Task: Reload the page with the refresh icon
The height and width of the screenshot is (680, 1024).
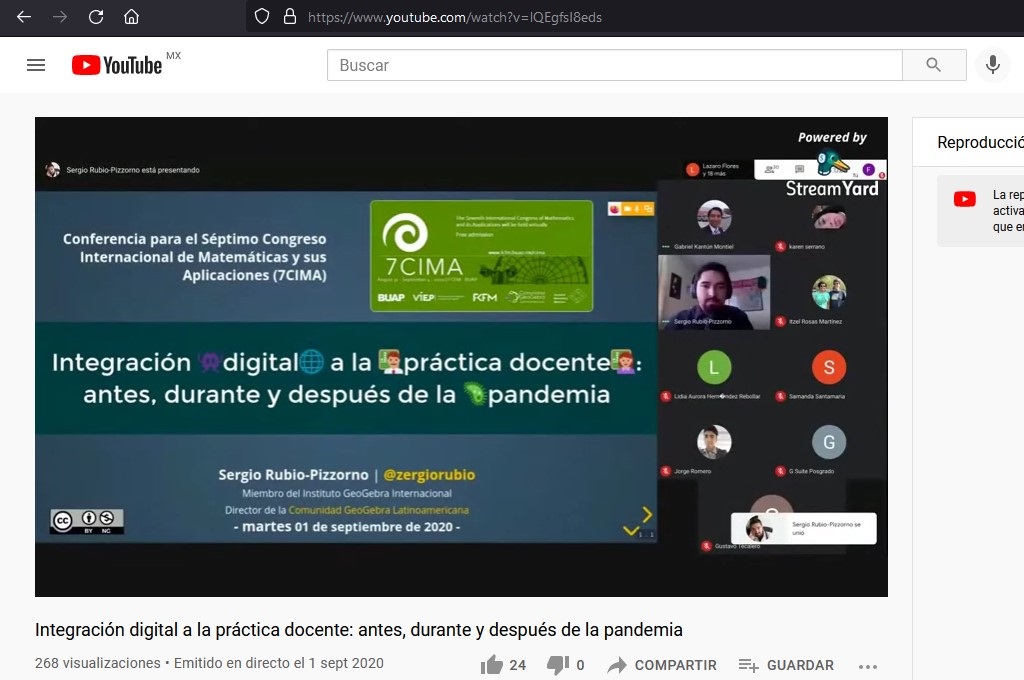Action: (96, 17)
